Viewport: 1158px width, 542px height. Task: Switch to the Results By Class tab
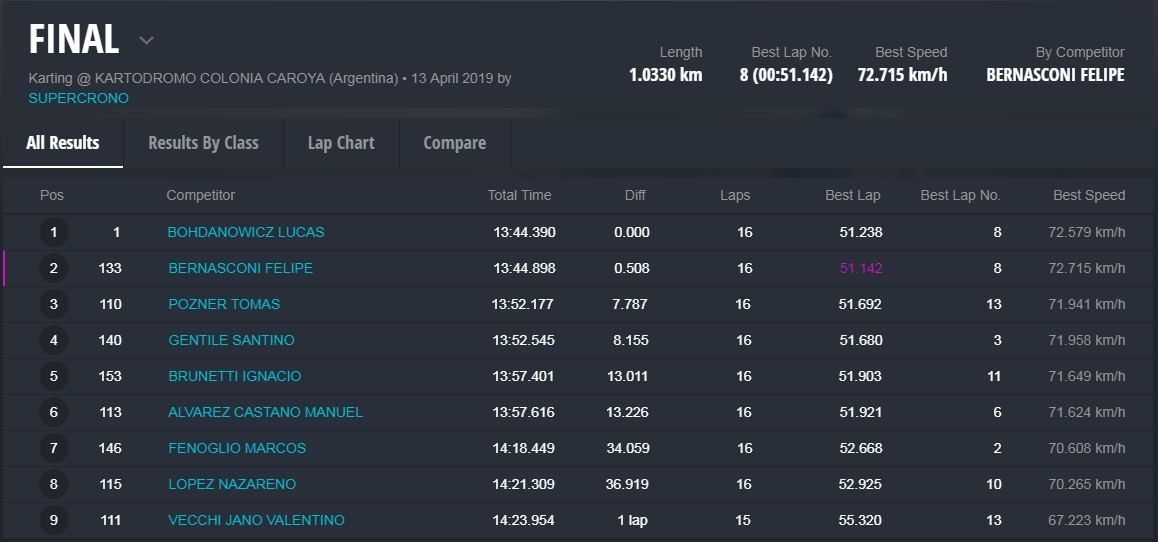(x=203, y=143)
